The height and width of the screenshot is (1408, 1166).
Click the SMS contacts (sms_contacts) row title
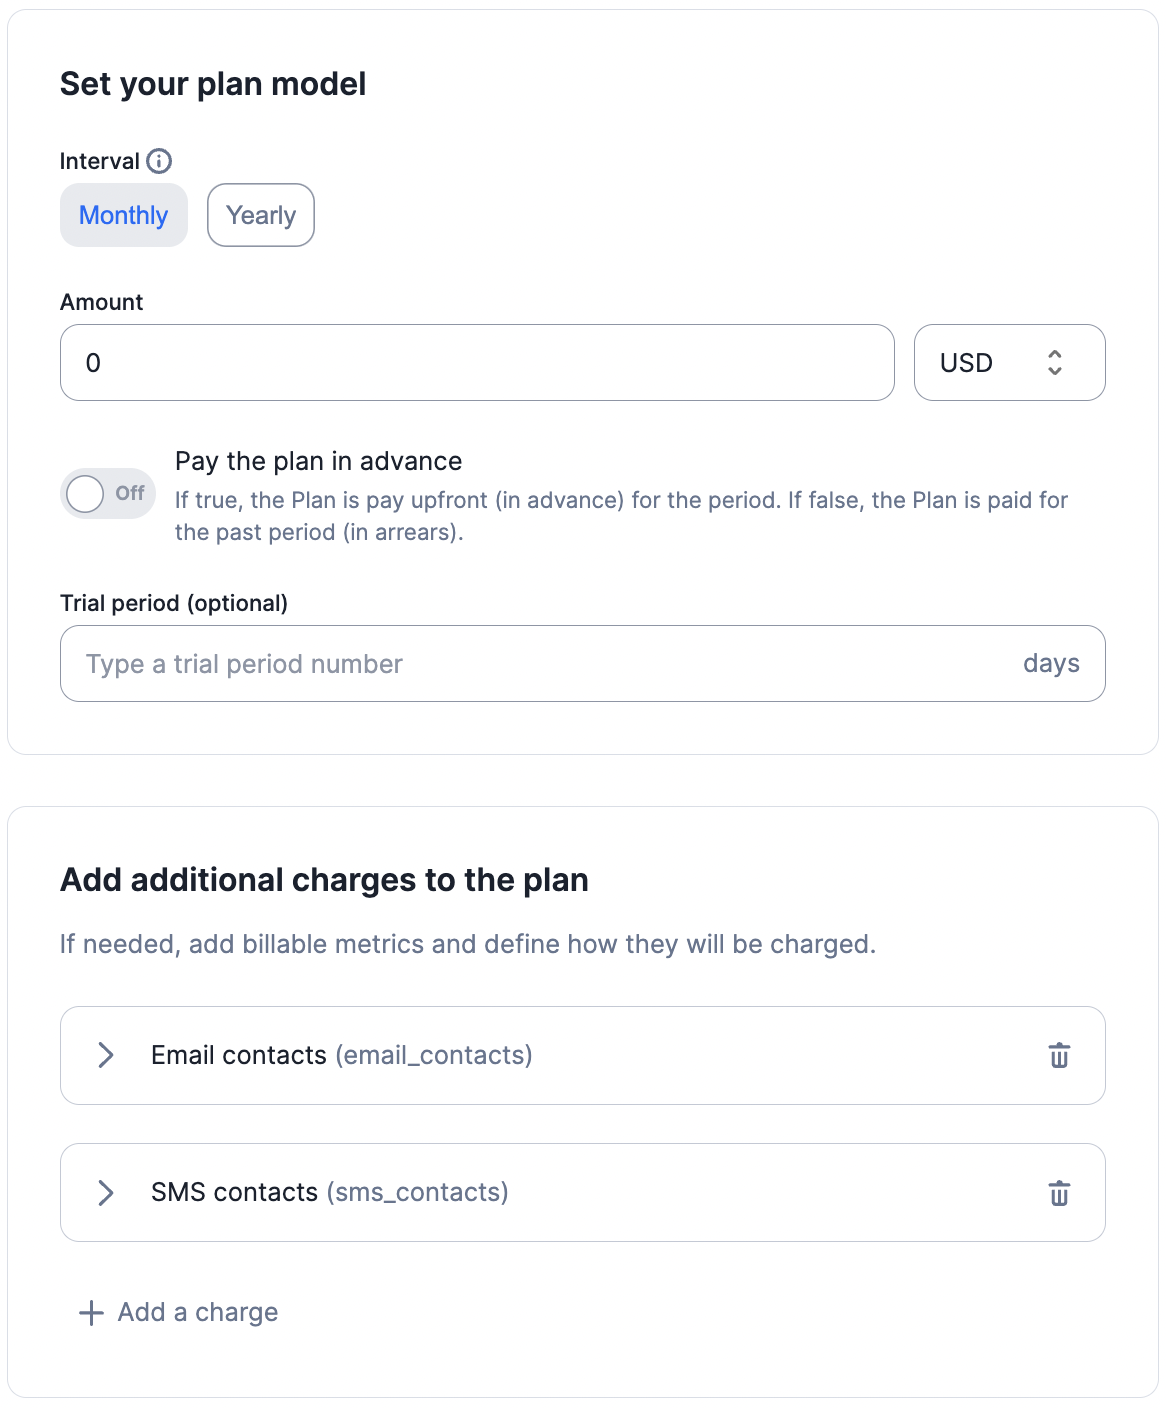coord(330,1193)
